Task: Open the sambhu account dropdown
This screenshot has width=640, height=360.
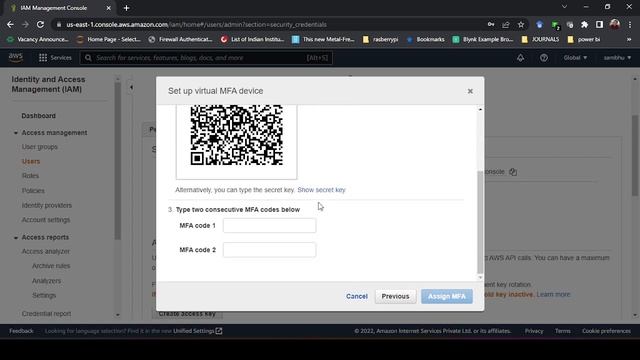Action: click(617, 58)
